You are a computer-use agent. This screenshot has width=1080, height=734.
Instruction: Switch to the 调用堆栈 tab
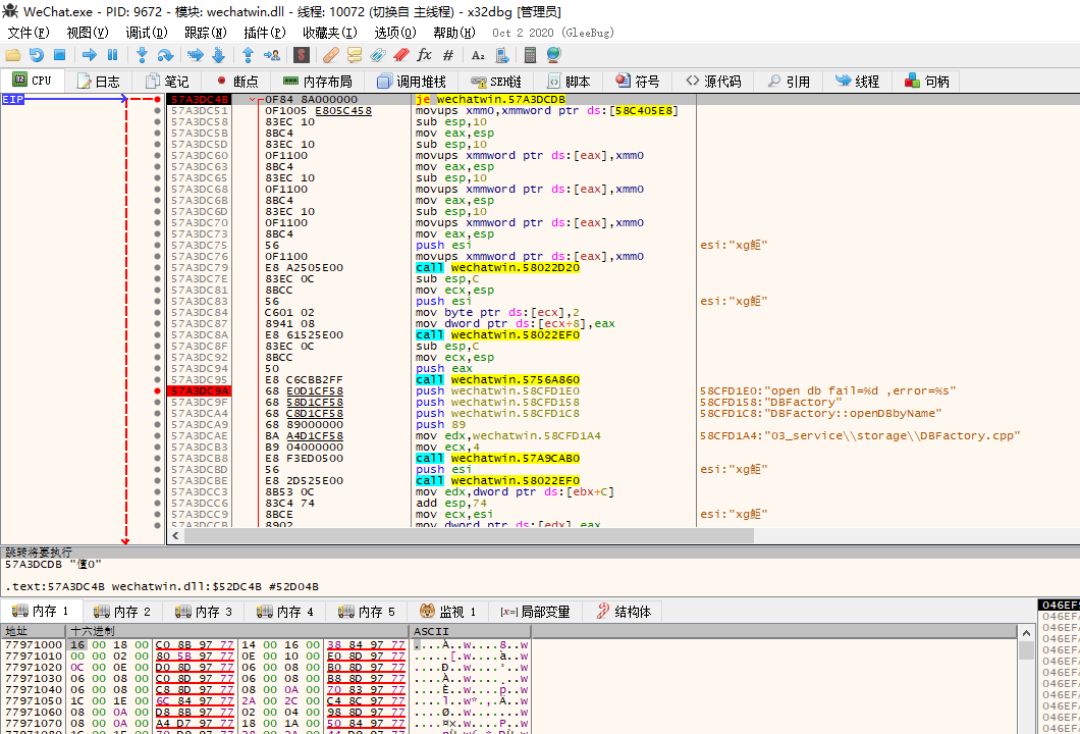pos(412,81)
